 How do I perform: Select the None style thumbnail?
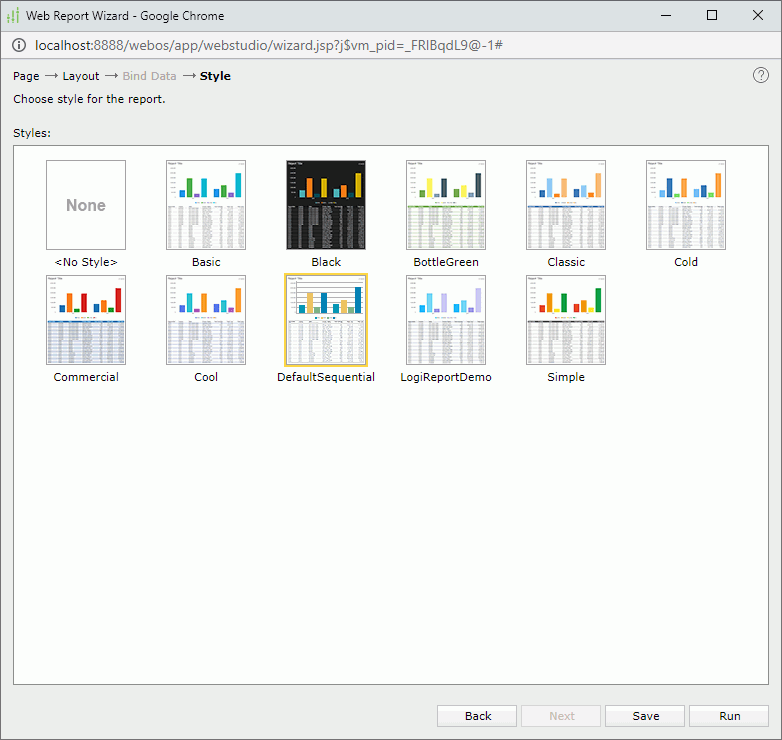[x=86, y=205]
